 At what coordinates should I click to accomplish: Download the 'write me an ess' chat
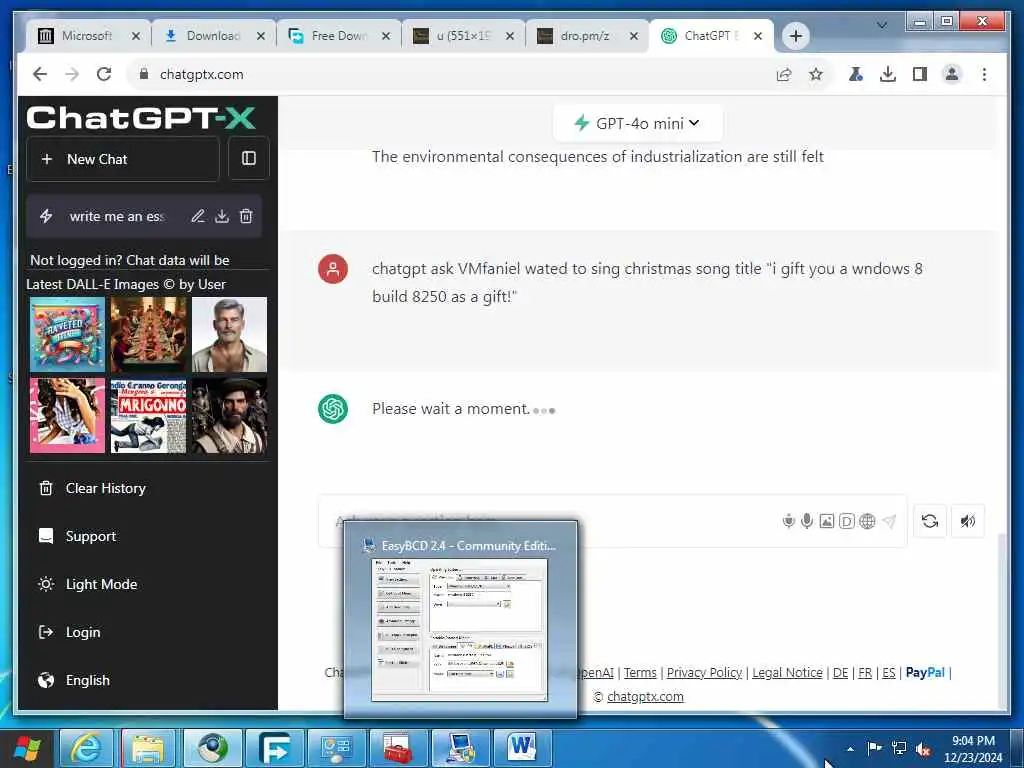tap(222, 216)
